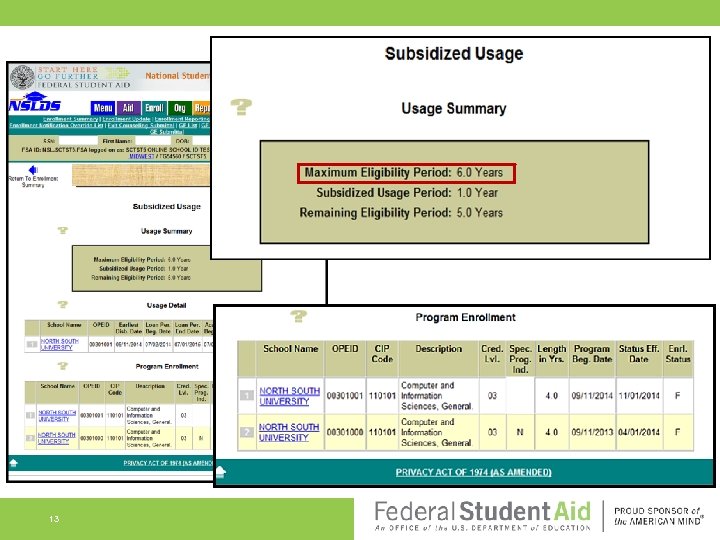The width and height of the screenshot is (720, 540).
Task: Open the Menu tab
Action: 103,108
